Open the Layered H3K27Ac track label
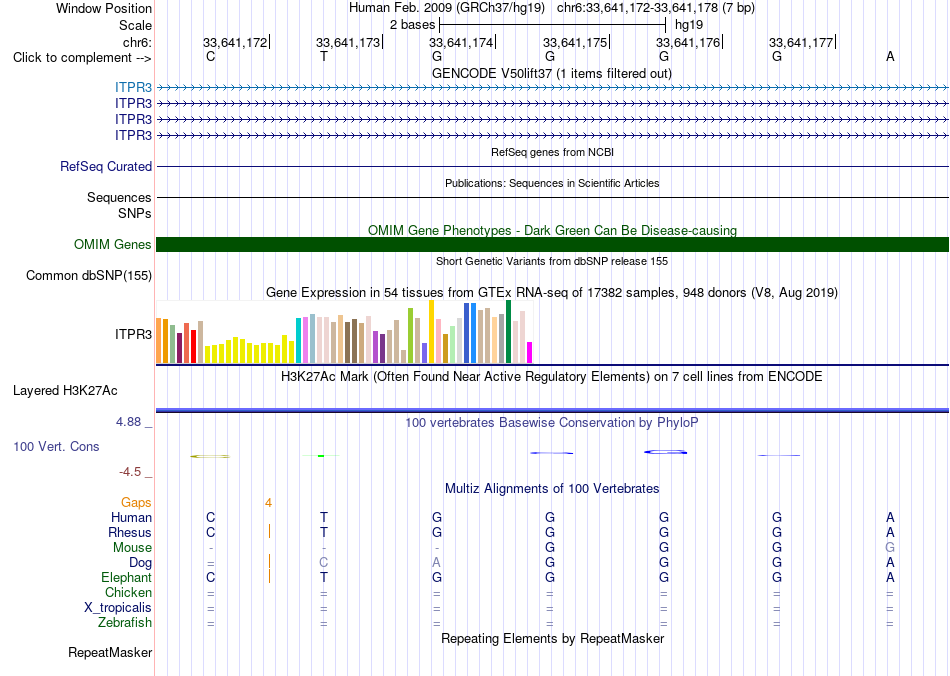Image resolution: width=950 pixels, height=676 pixels. (x=65, y=391)
